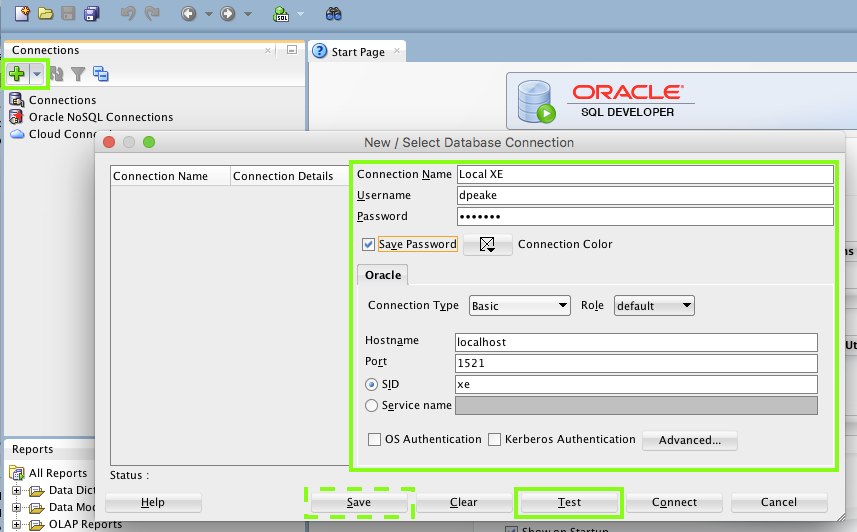Click the Connection Details column header
Viewport: 857px width, 532px height.
click(289, 176)
